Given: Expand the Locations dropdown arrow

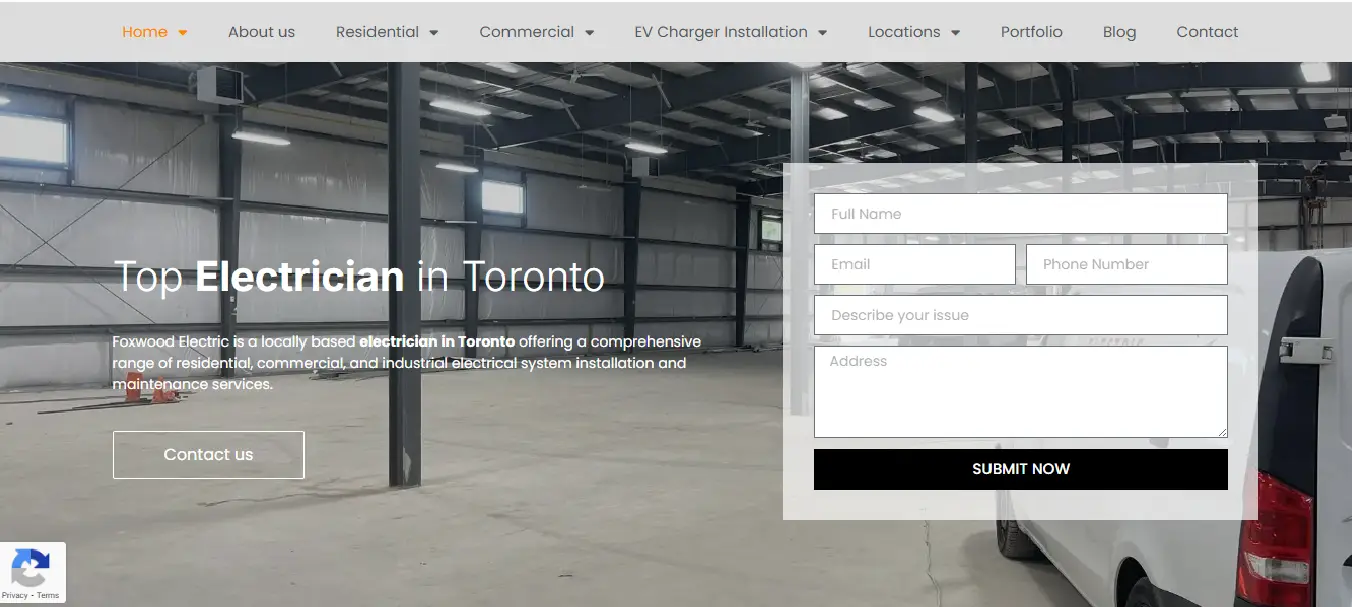Looking at the screenshot, I should (x=956, y=33).
